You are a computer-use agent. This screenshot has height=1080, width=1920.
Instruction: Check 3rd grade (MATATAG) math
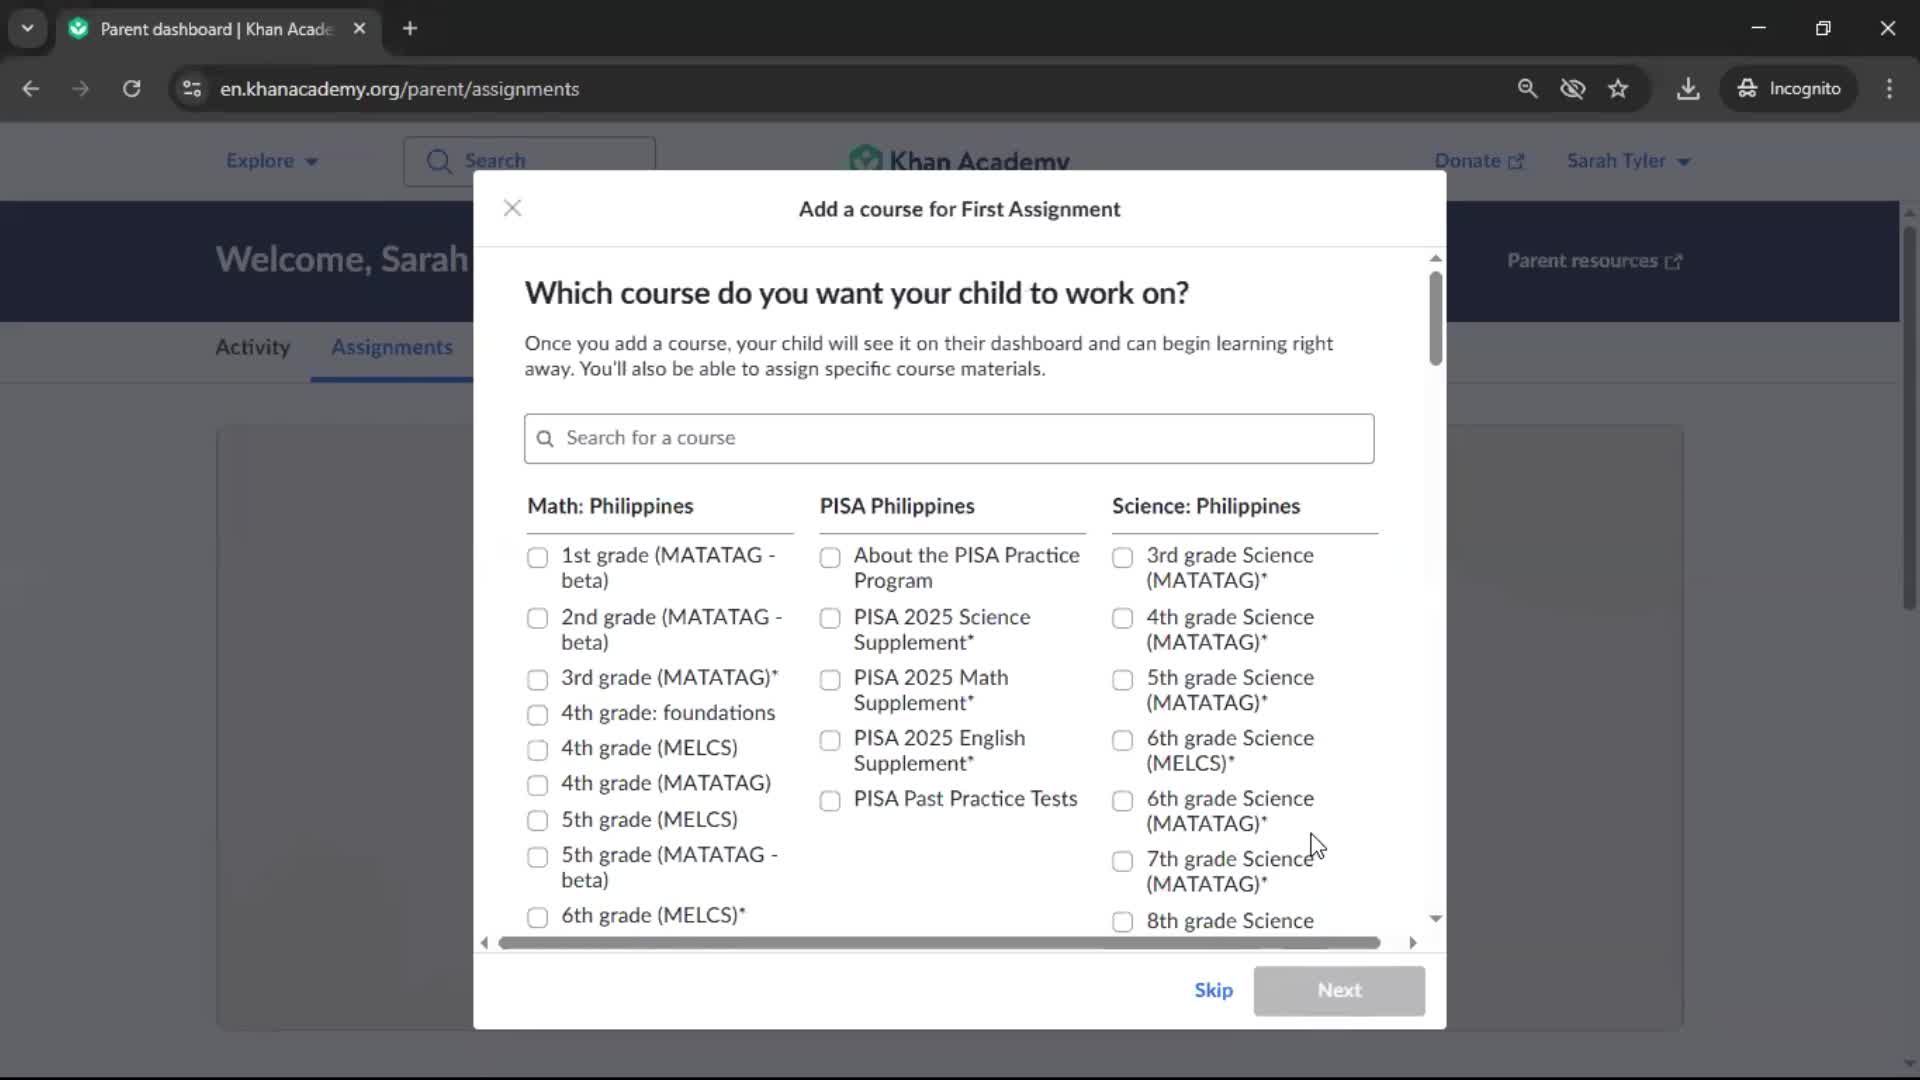[x=537, y=680]
